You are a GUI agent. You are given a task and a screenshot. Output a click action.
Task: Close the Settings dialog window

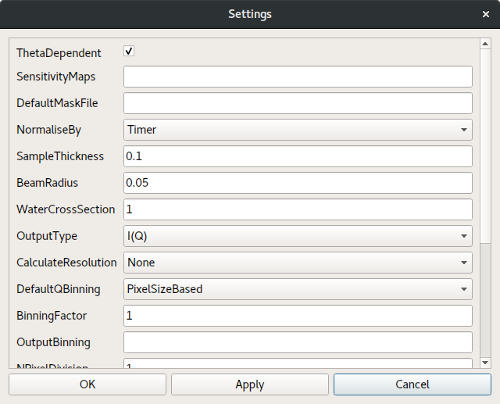[x=486, y=14]
